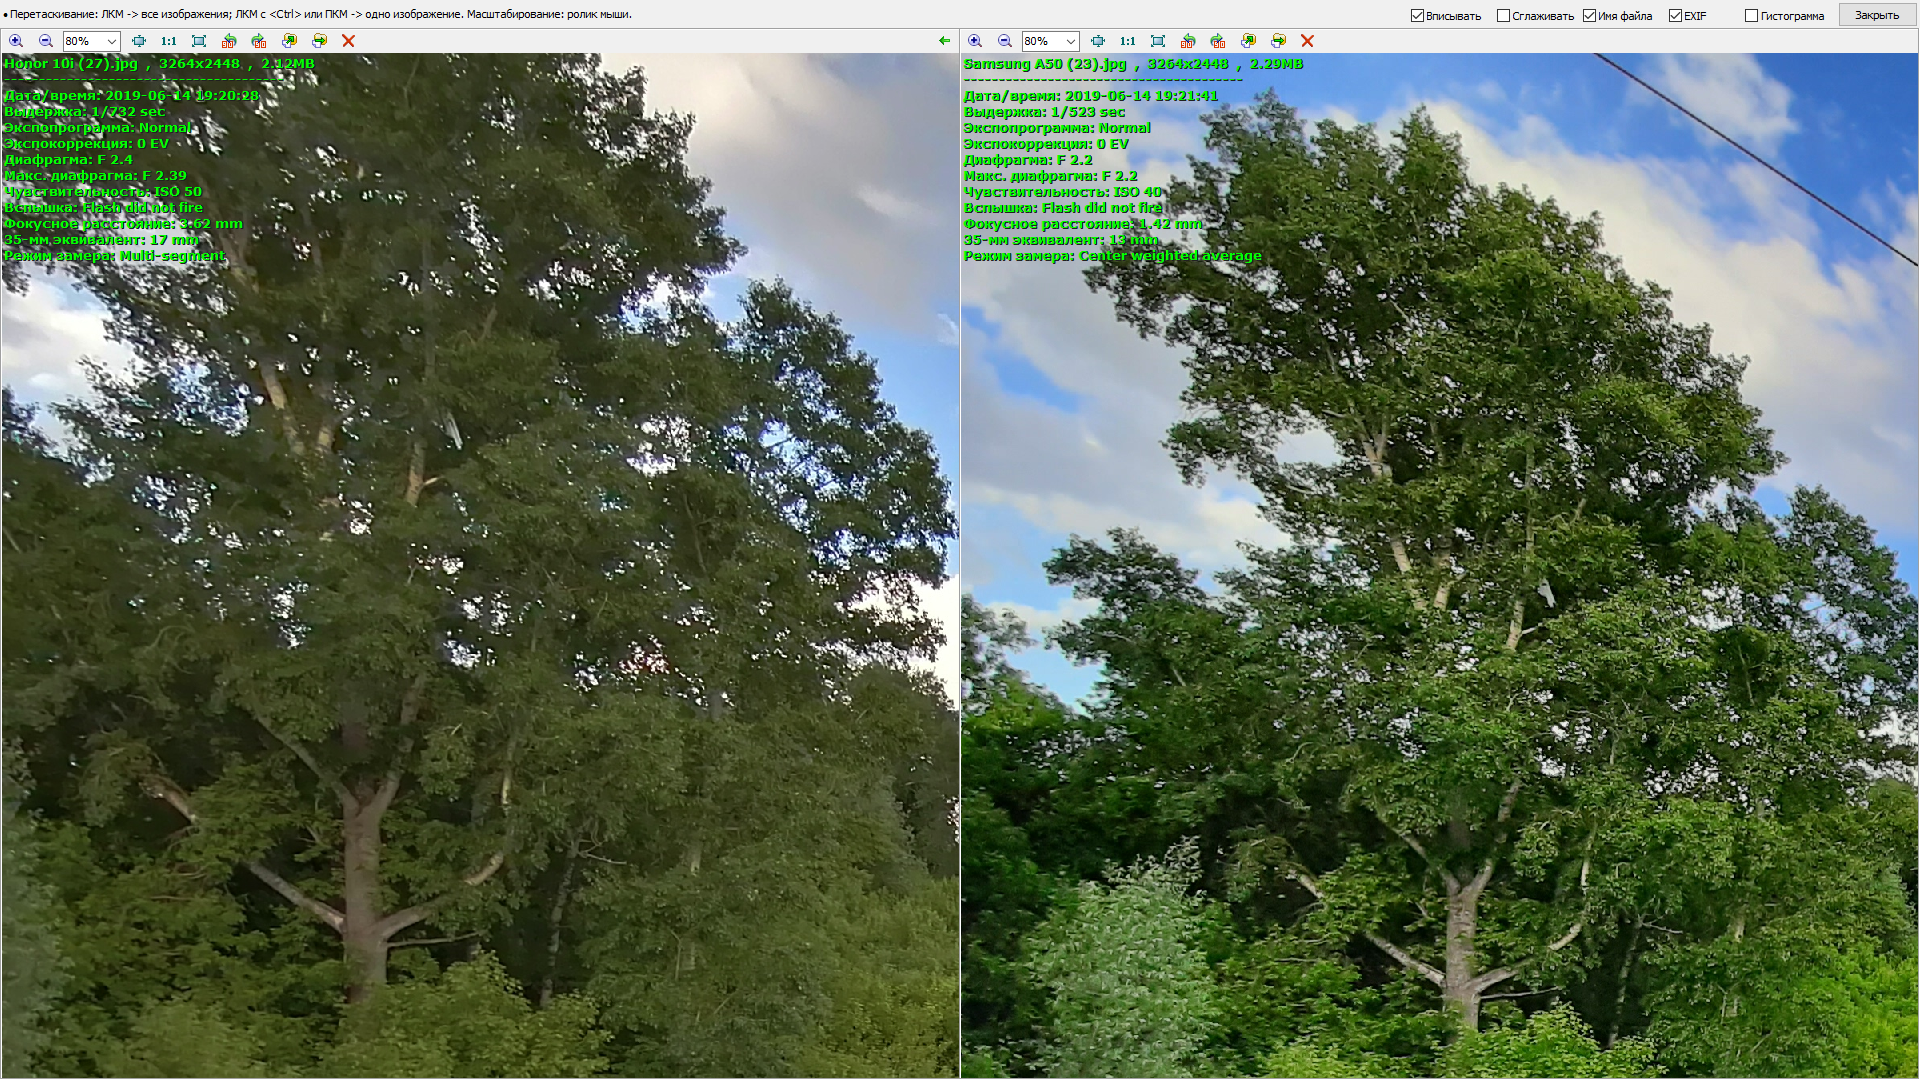Click left pane full-frame fit icon
Image resolution: width=1920 pixels, height=1080 pixels.
tap(199, 41)
